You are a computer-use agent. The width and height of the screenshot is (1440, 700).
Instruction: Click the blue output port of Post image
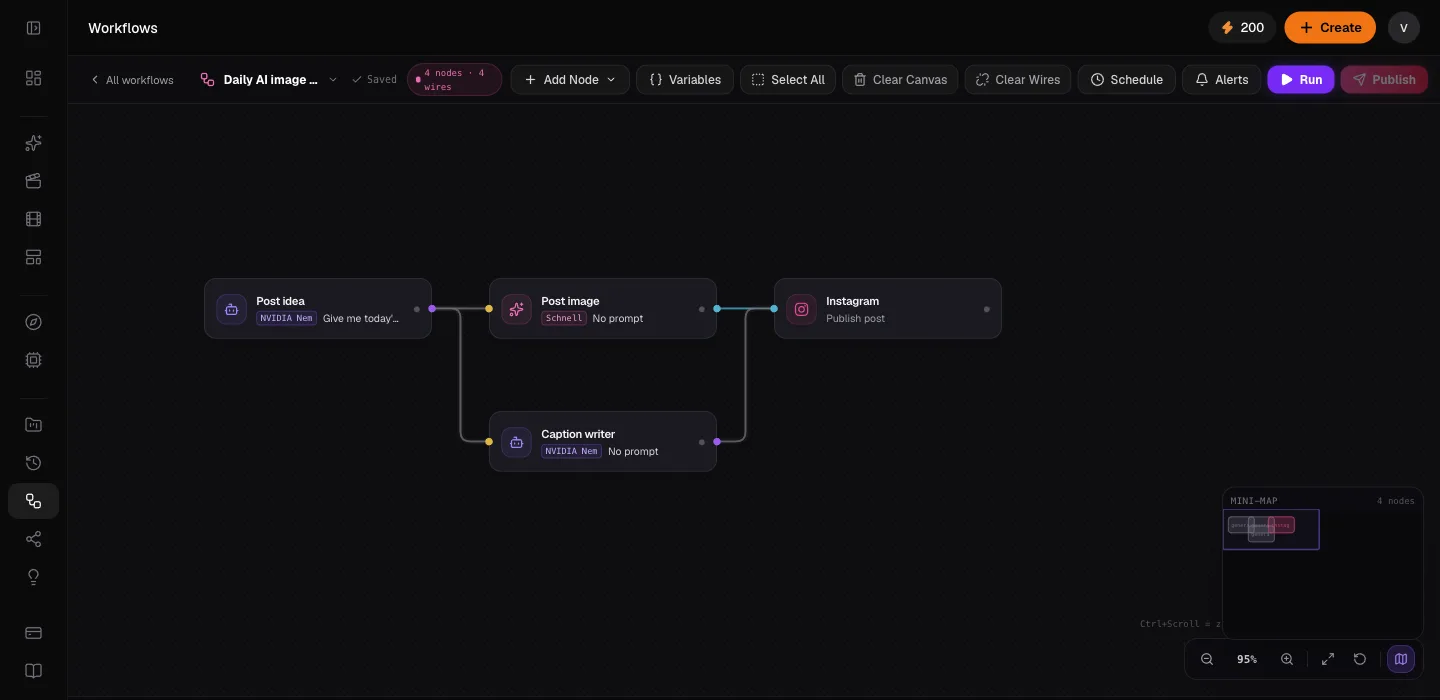tap(717, 309)
